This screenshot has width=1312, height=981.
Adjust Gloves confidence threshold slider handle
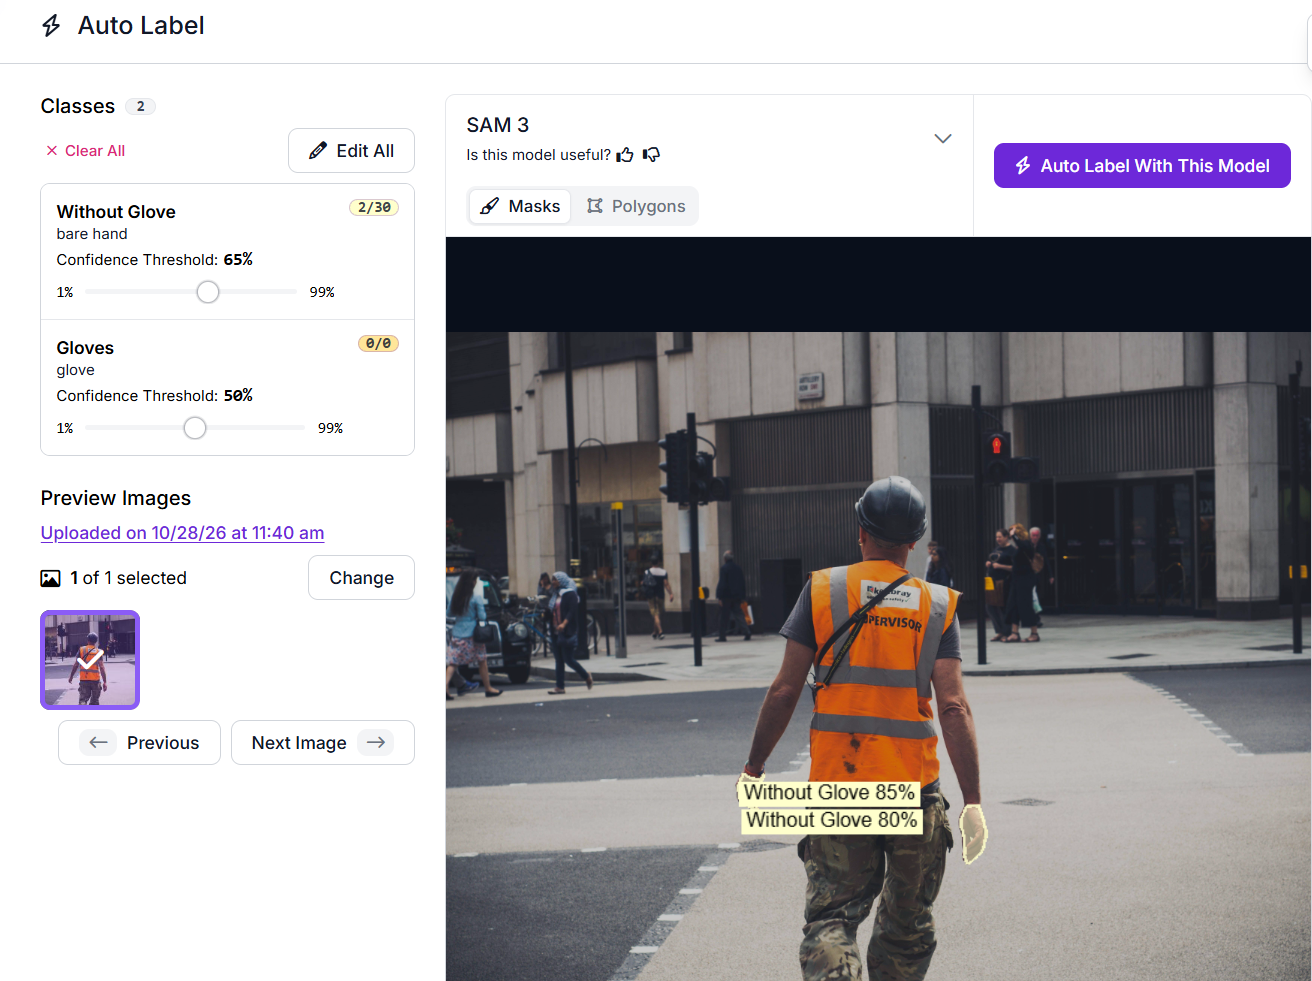click(x=195, y=428)
